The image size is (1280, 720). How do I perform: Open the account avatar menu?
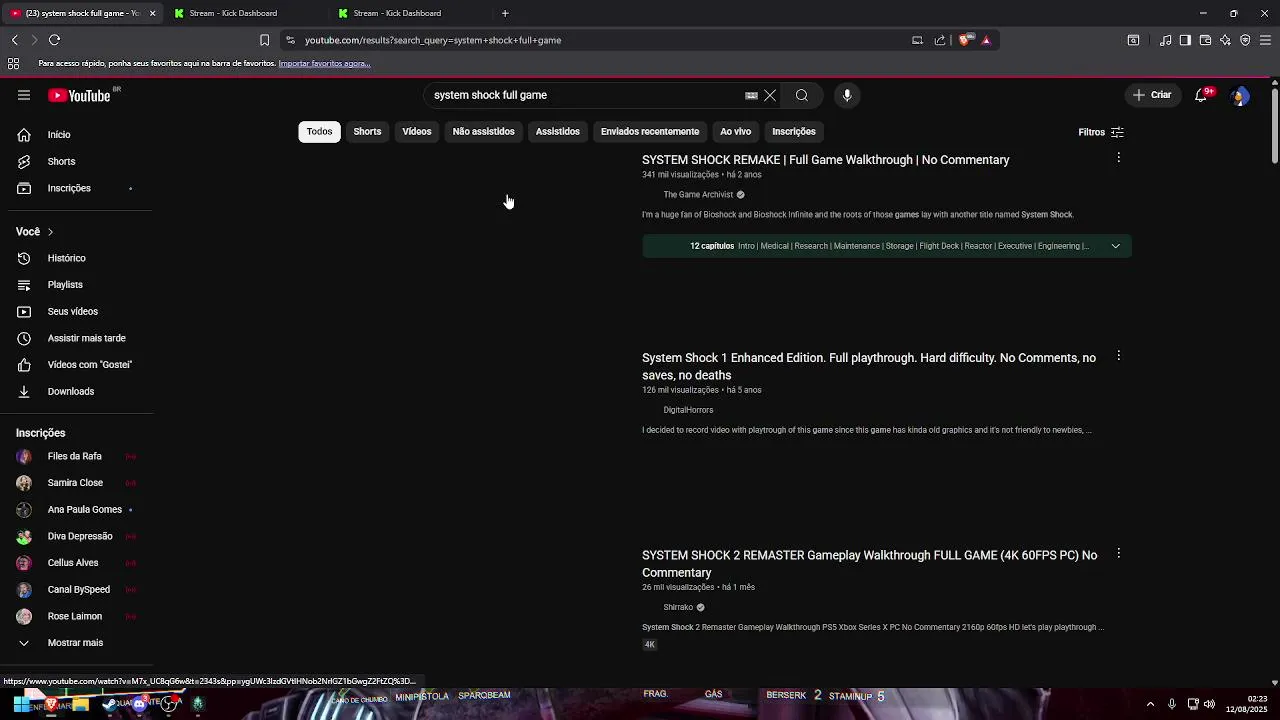pyautogui.click(x=1240, y=95)
